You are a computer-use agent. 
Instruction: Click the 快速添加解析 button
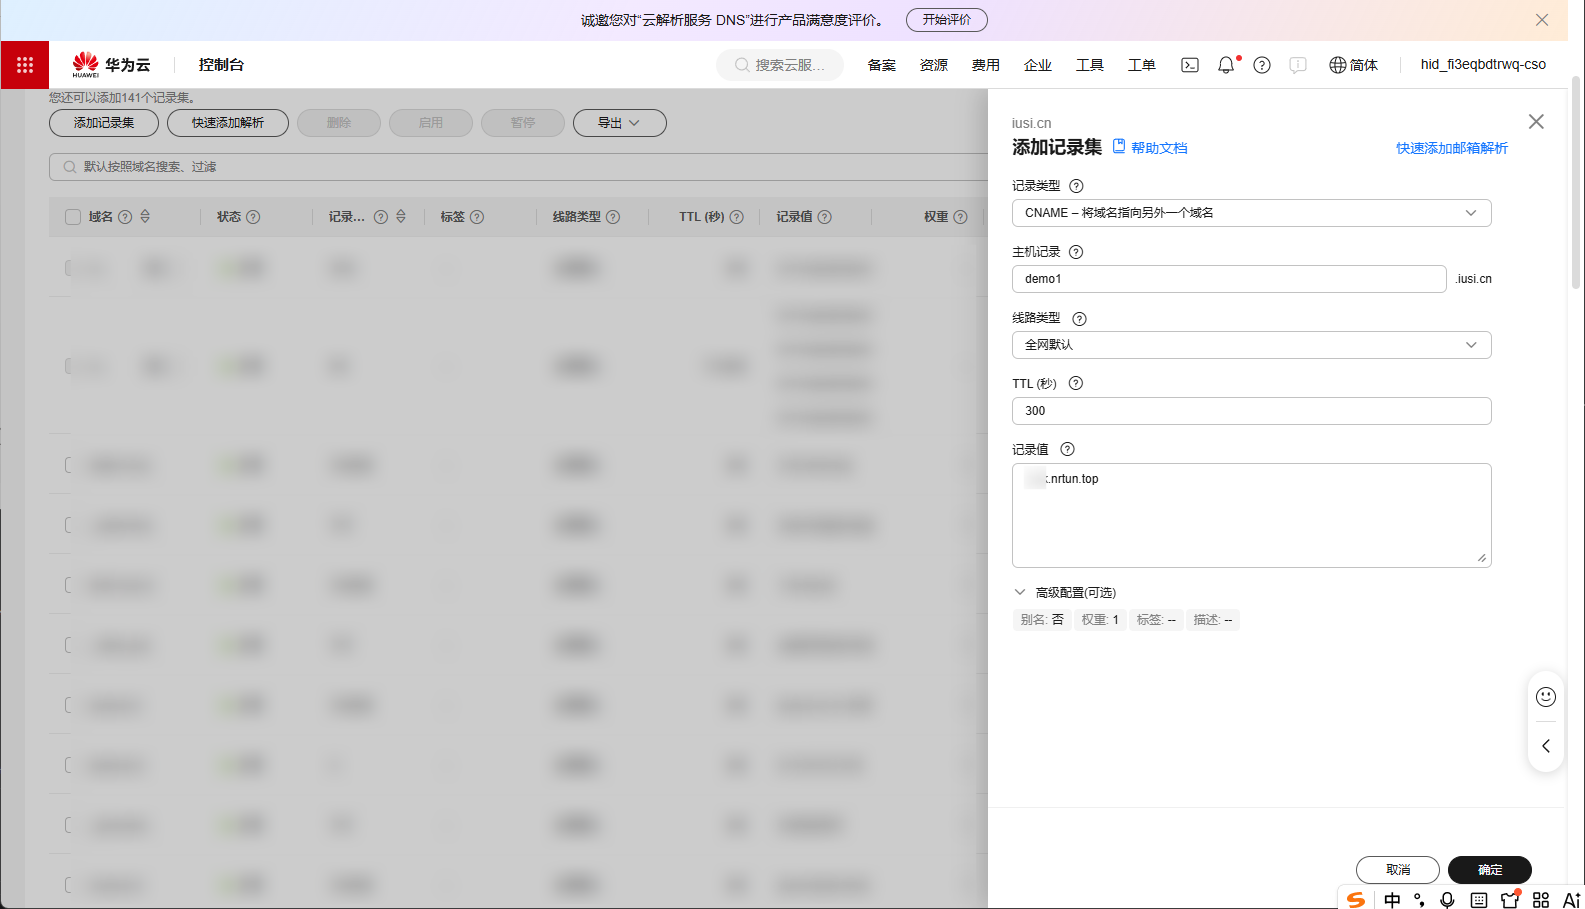coord(228,123)
